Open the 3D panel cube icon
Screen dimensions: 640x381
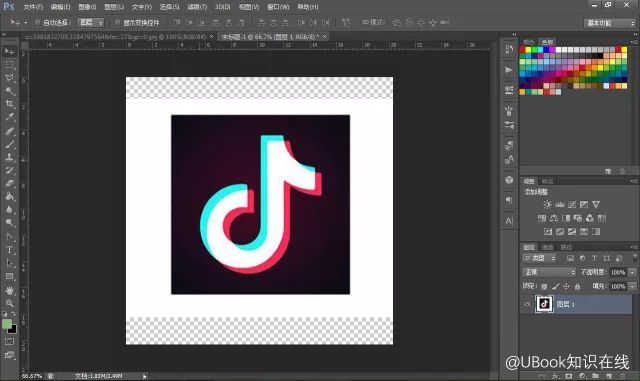tap(509, 180)
